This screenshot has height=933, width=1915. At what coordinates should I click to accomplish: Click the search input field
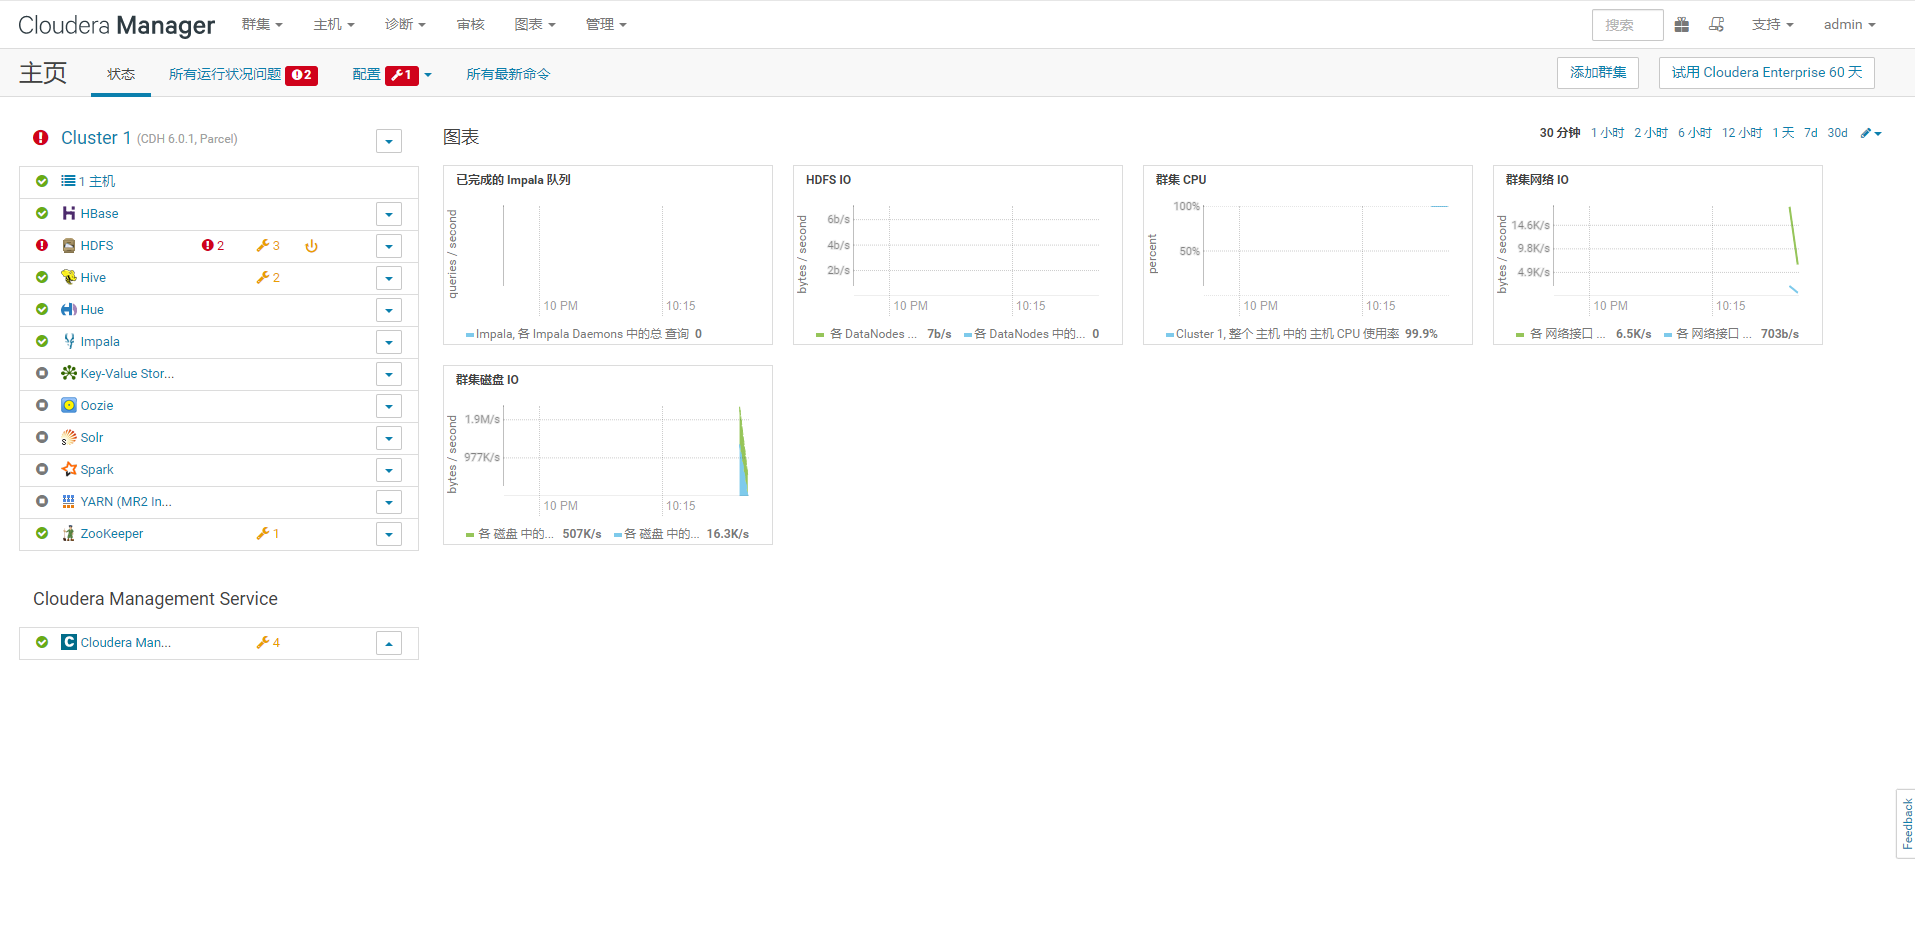(x=1627, y=25)
